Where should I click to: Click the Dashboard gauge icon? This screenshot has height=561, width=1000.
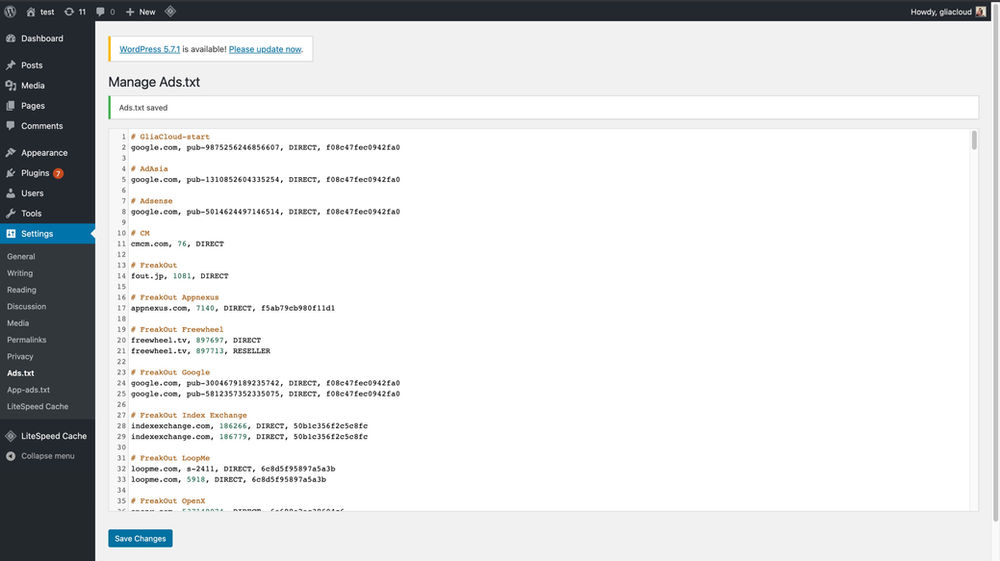[11, 38]
